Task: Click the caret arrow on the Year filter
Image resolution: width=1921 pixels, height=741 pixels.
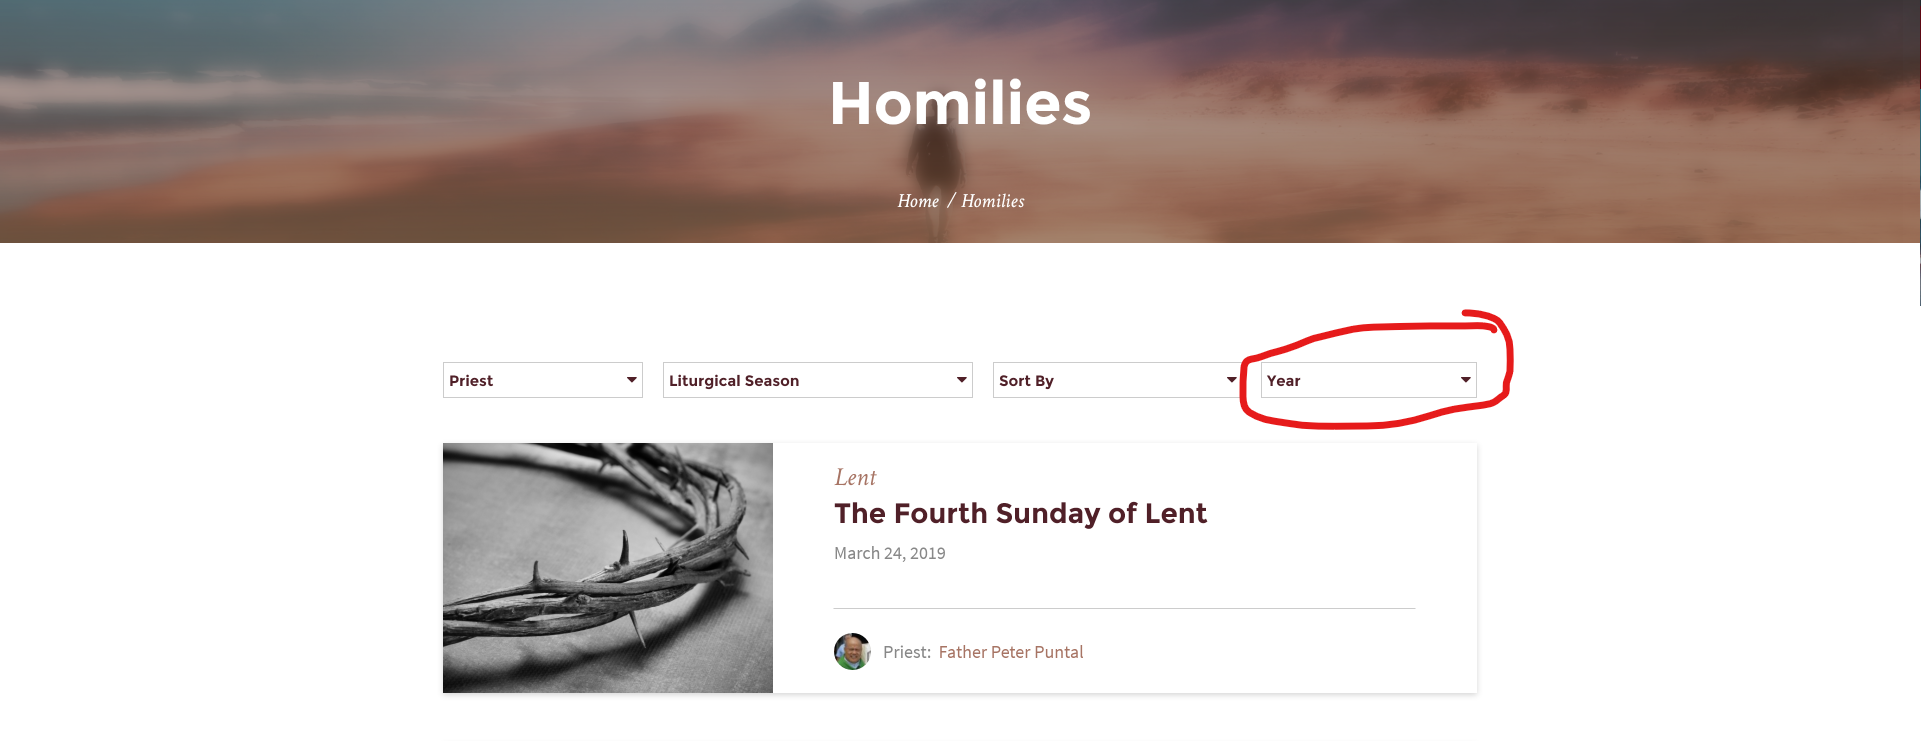Action: 1465,380
